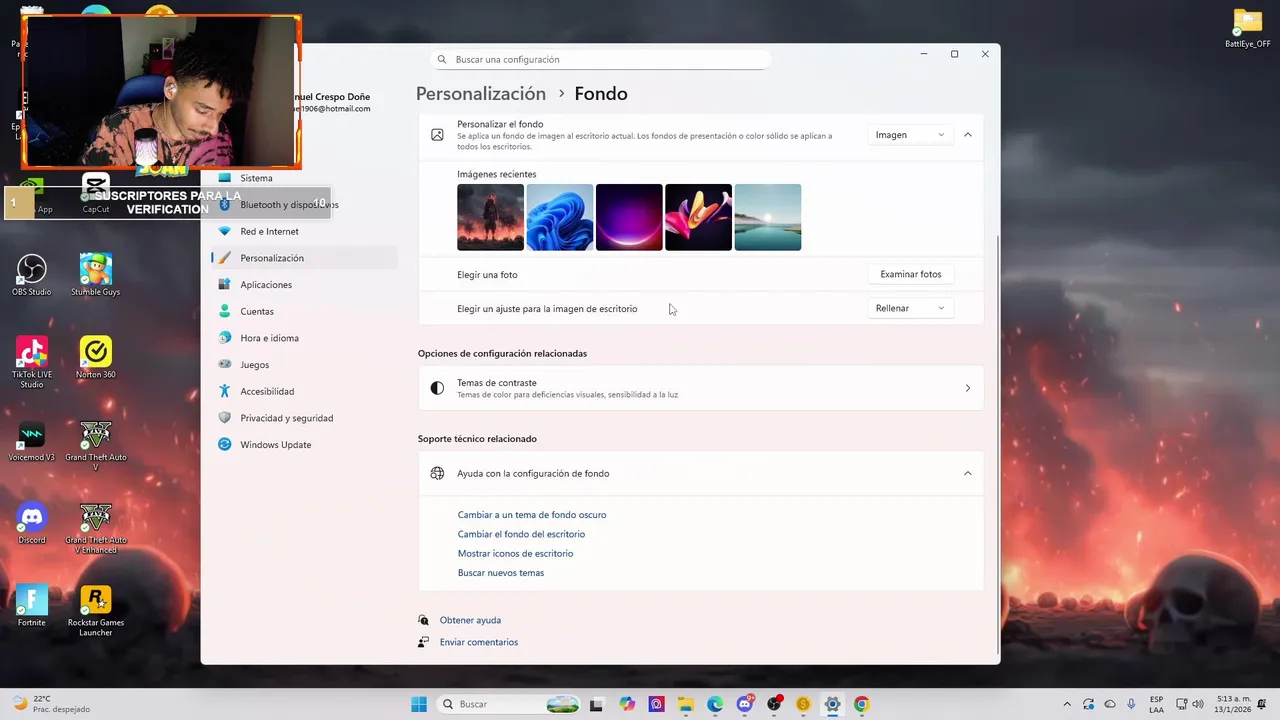Open the Windows Start menu
The width and height of the screenshot is (1280, 720).
419,704
